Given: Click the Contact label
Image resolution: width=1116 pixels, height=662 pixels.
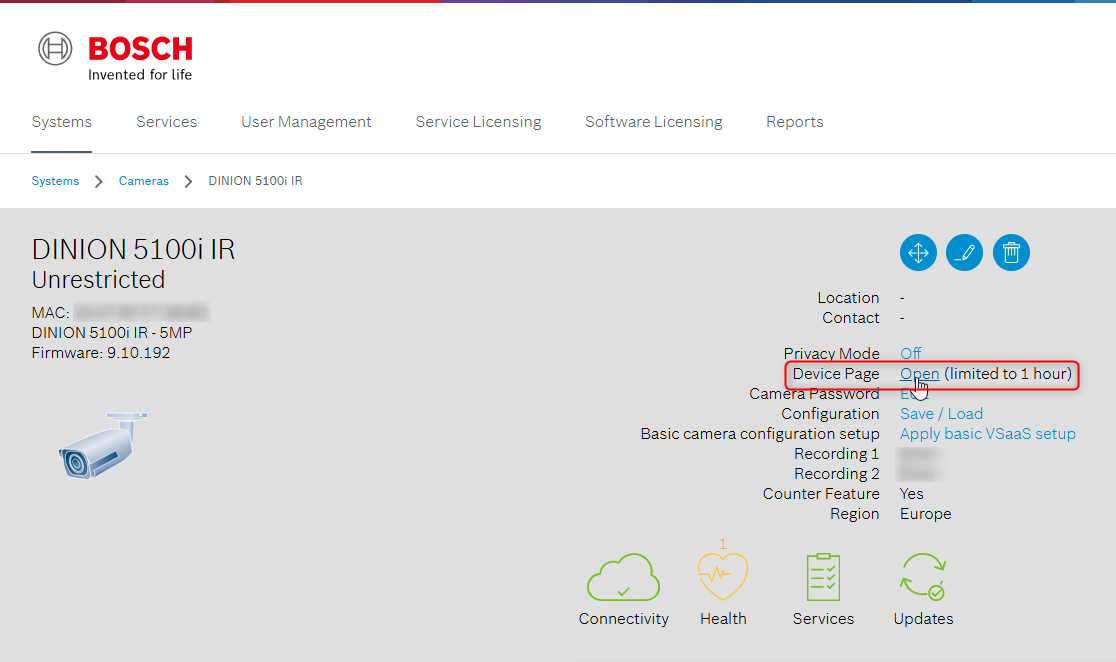Looking at the screenshot, I should coord(851,317).
